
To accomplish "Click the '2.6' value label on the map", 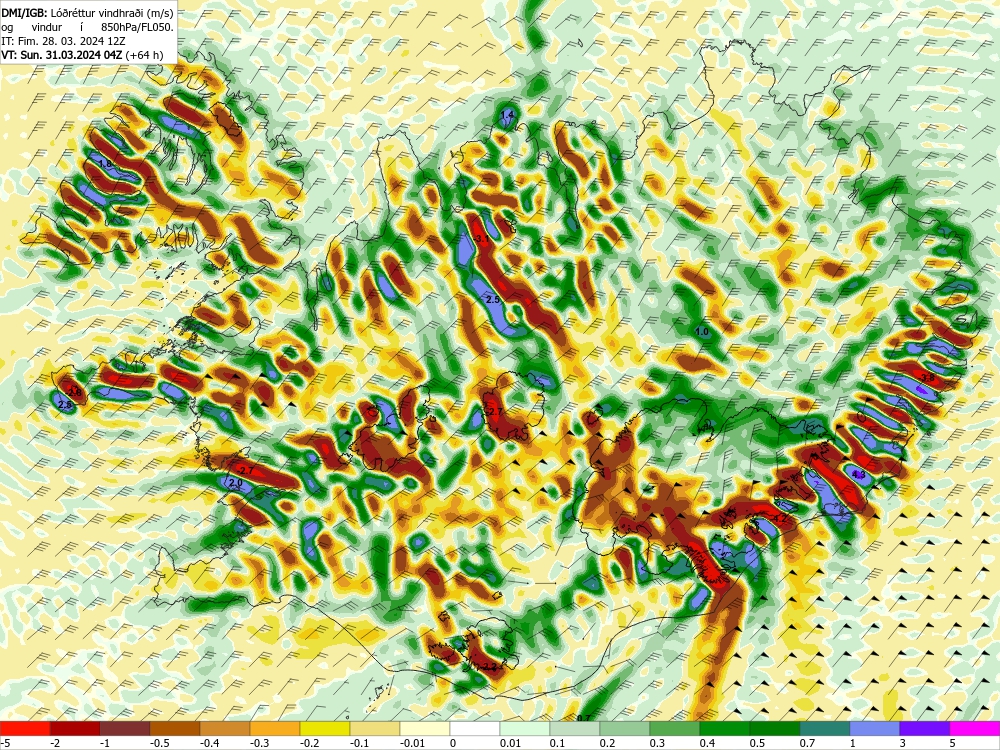I will (64, 404).
